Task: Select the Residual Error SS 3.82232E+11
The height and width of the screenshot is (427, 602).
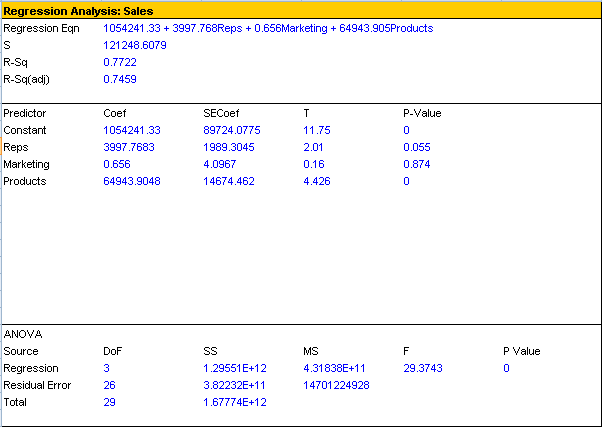Action: (235, 385)
